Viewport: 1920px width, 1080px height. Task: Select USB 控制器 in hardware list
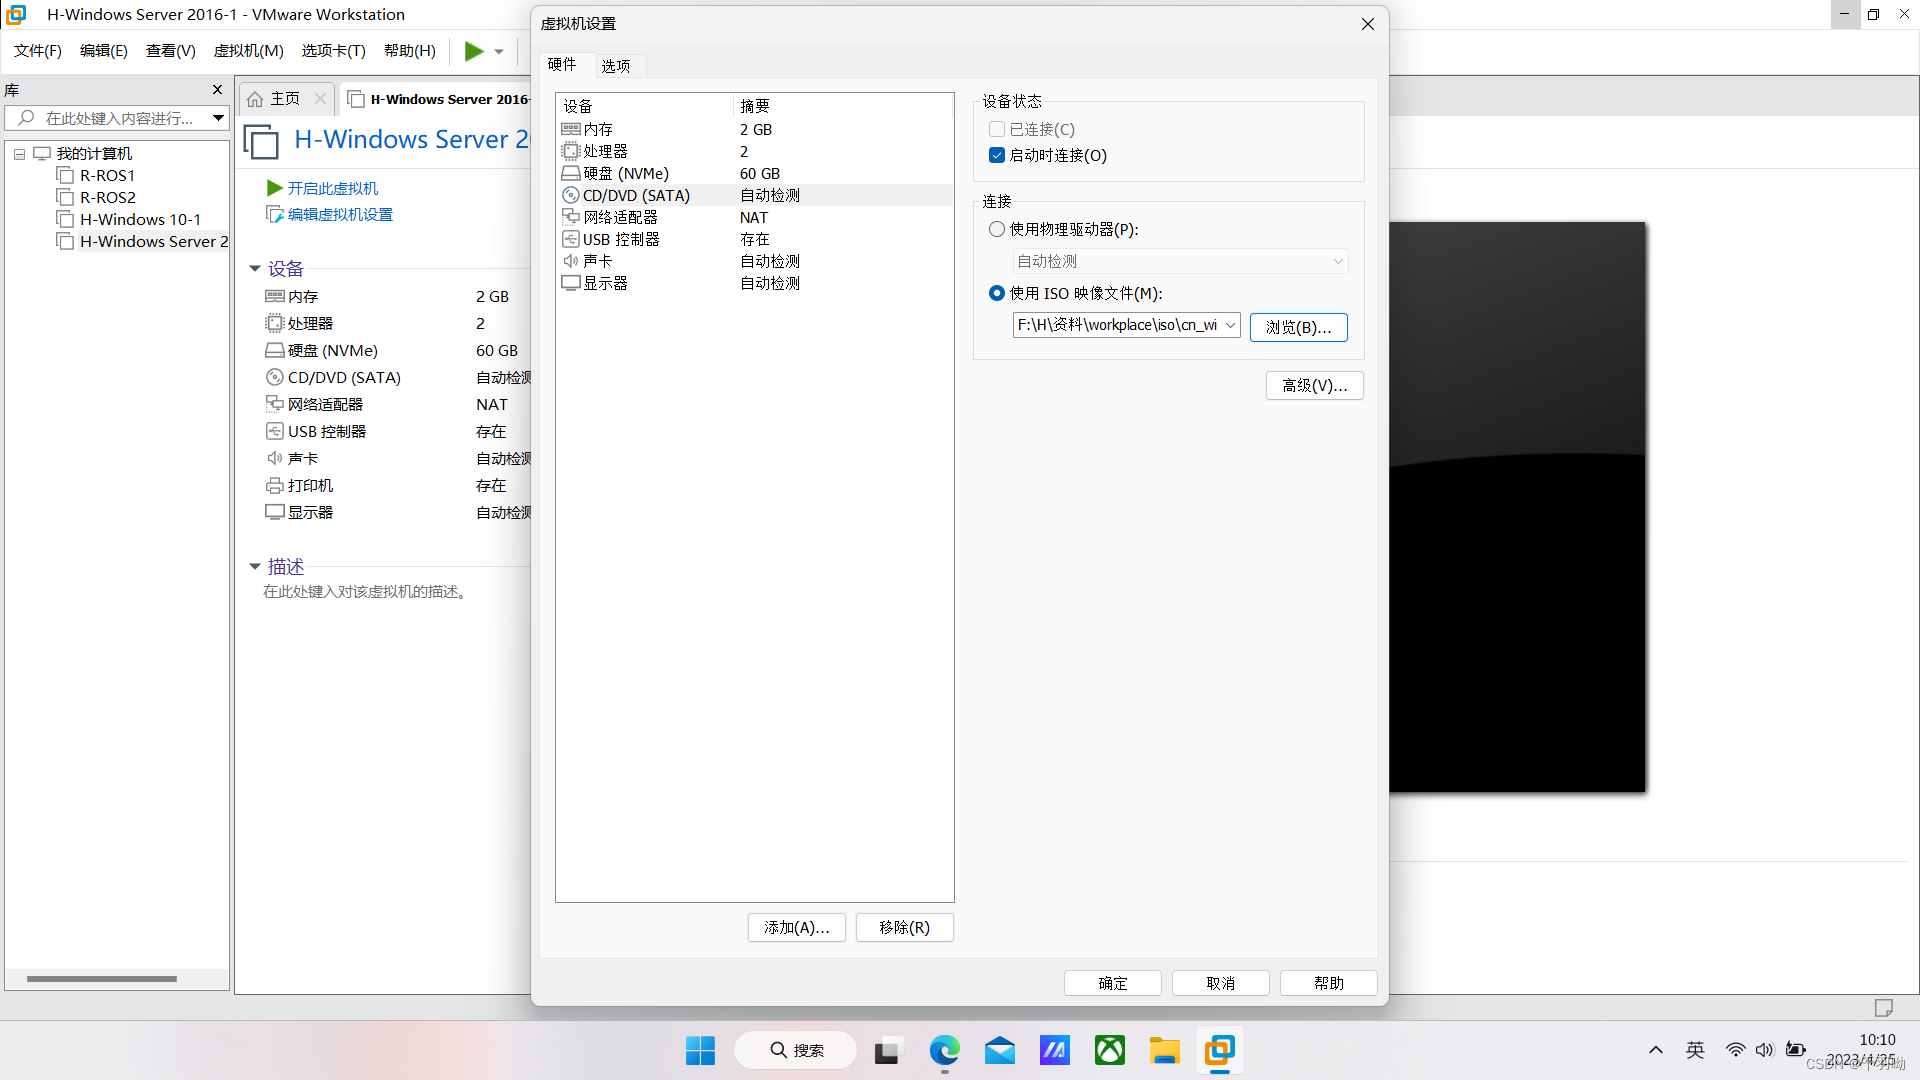point(755,239)
